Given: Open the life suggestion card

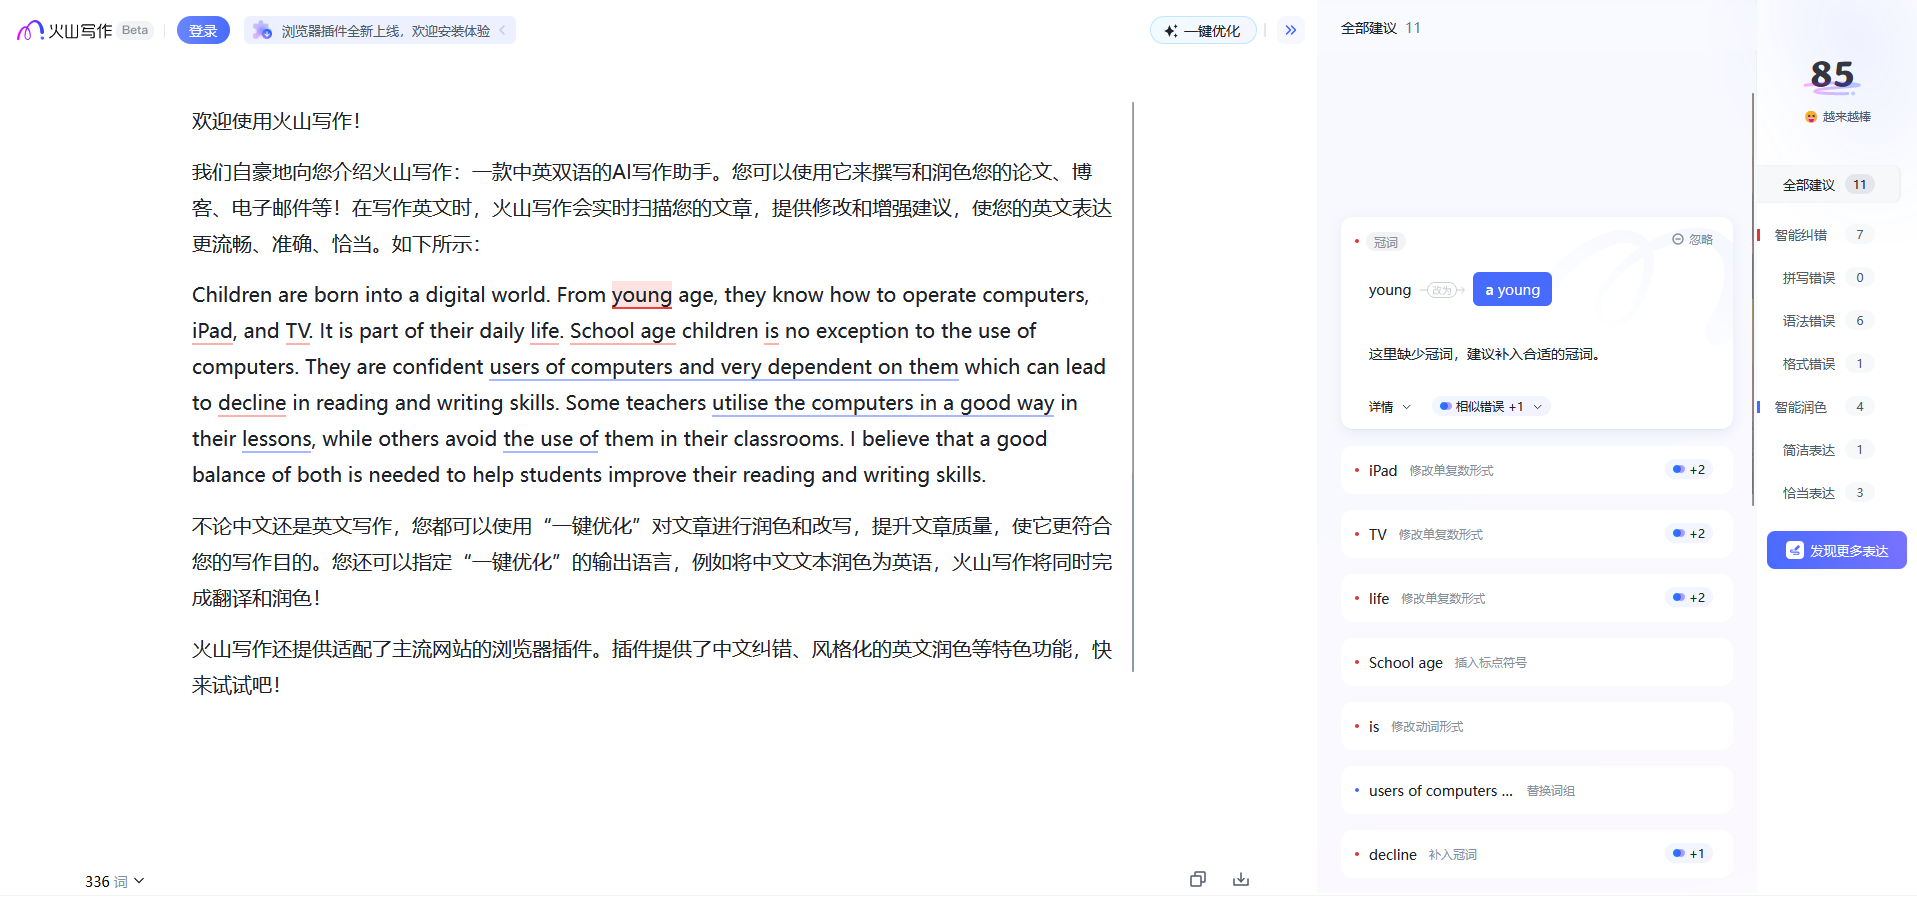Looking at the screenshot, I should pyautogui.click(x=1536, y=598).
